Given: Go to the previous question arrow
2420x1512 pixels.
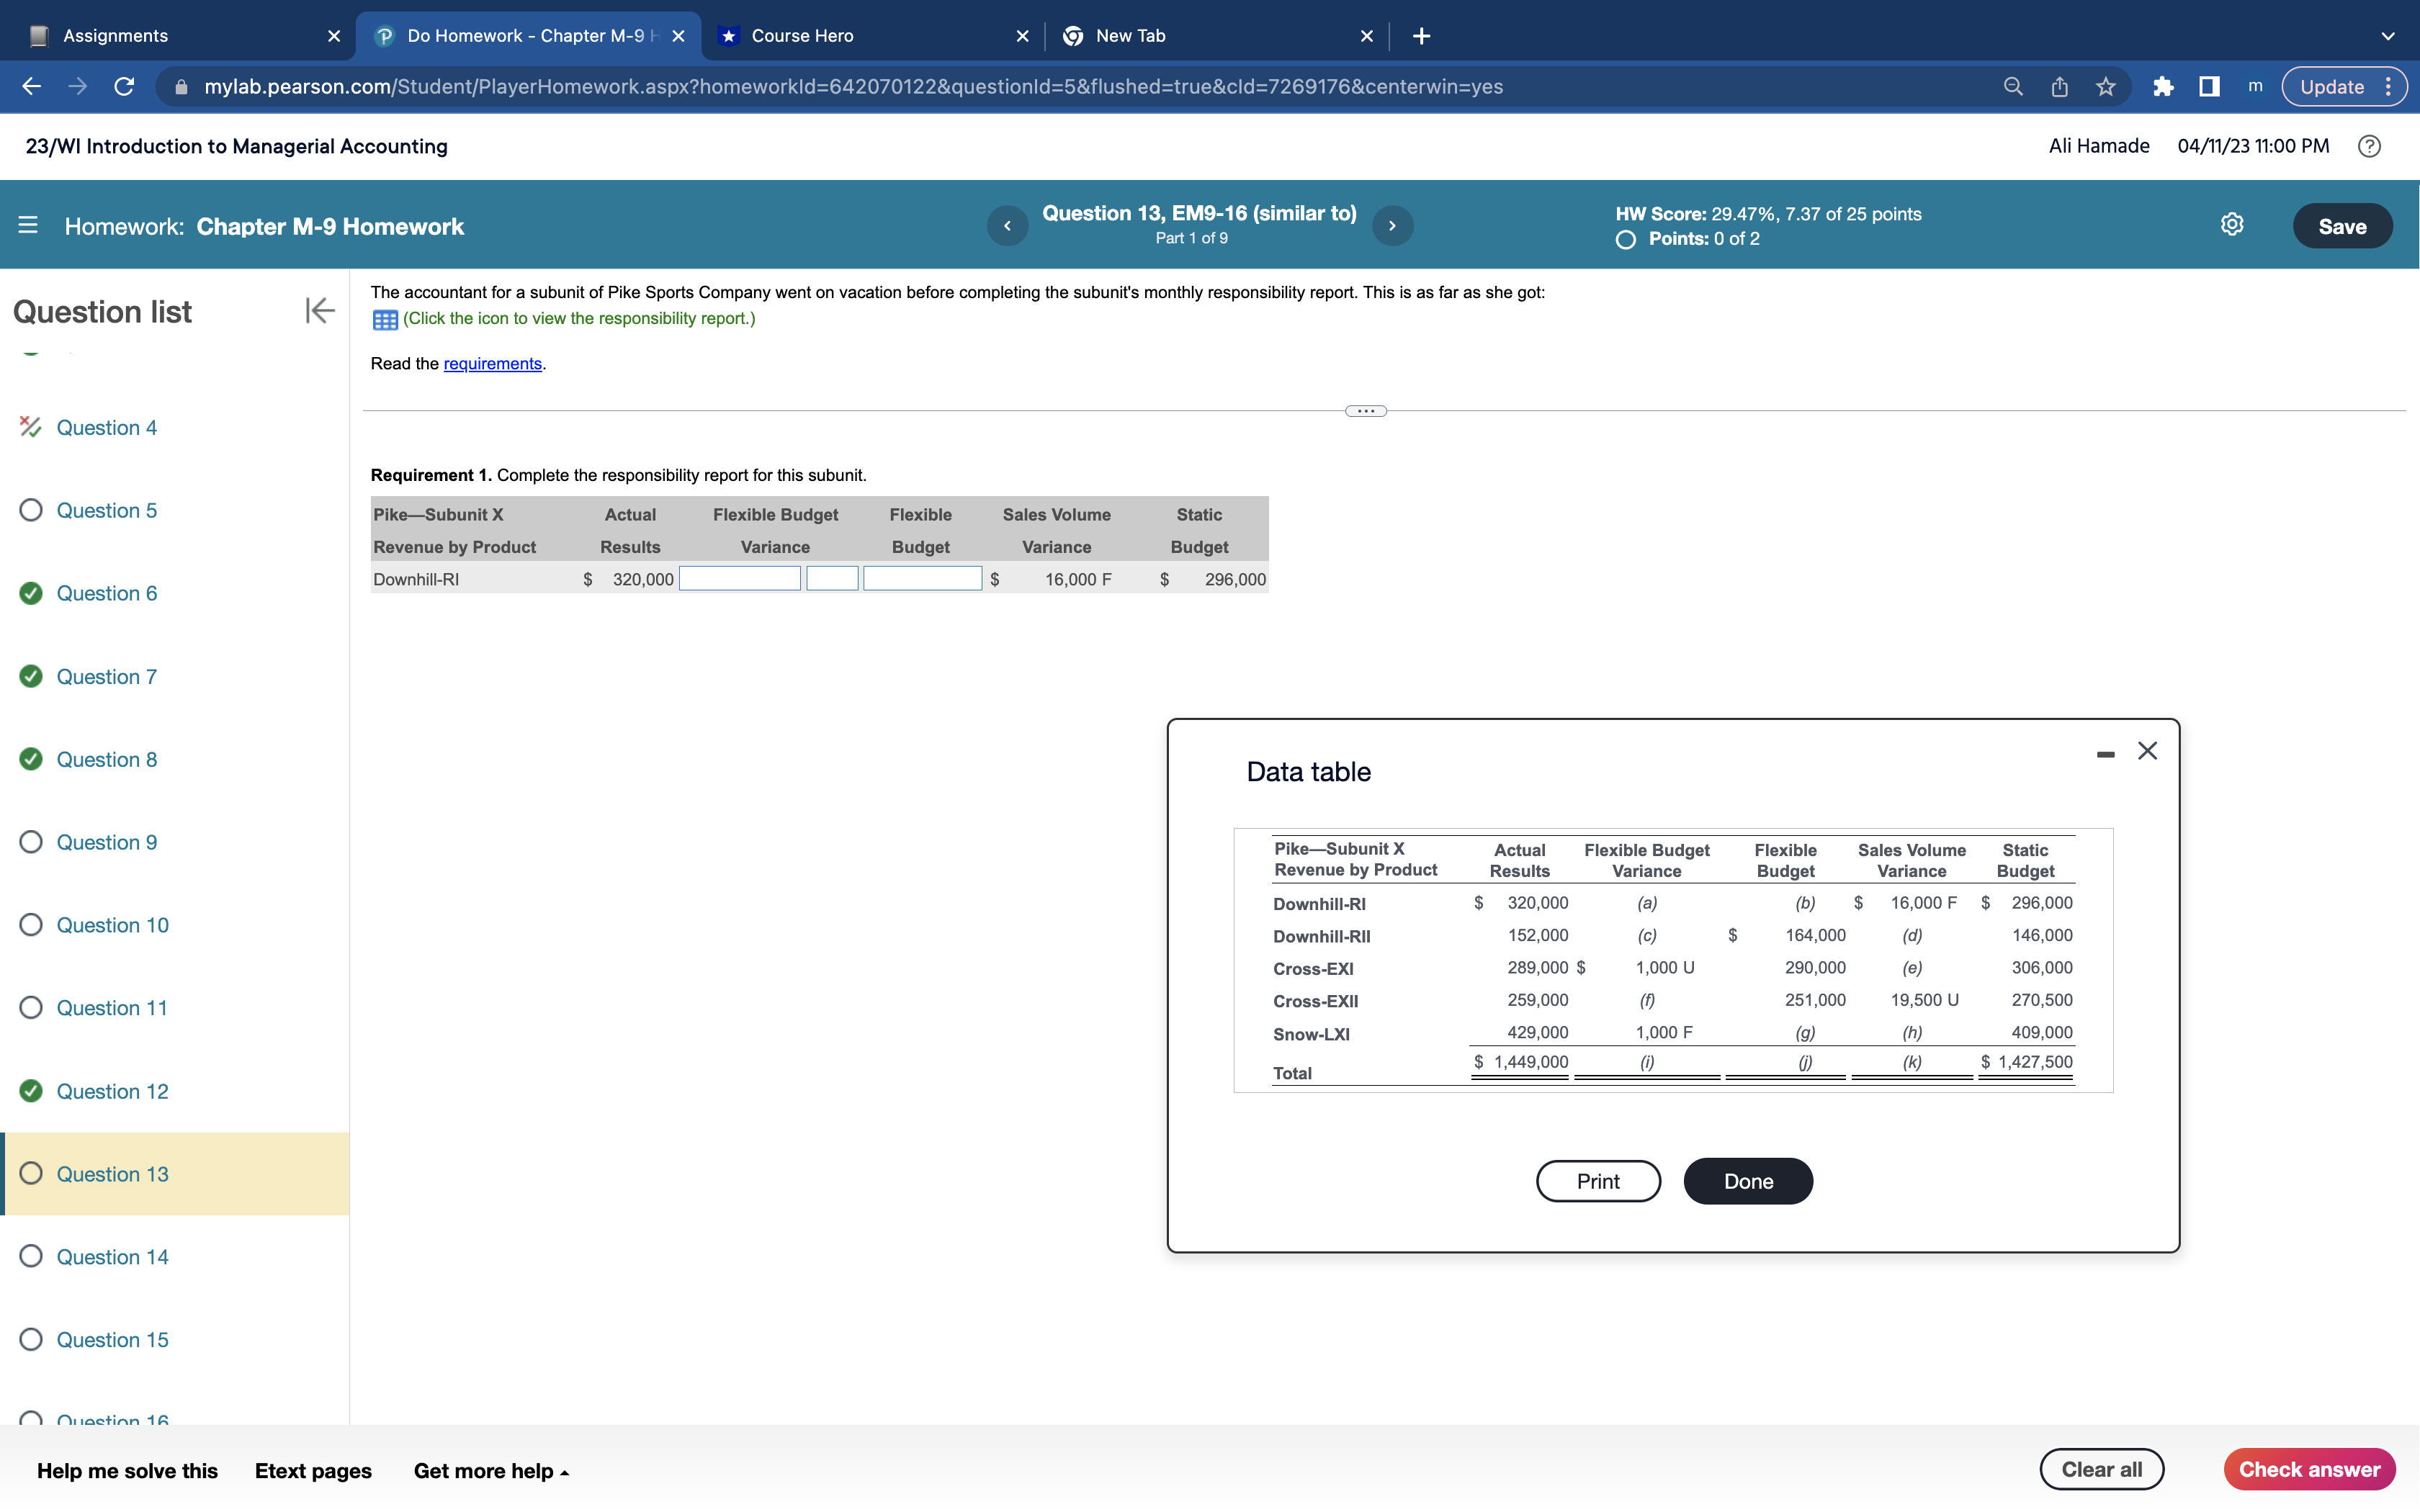Looking at the screenshot, I should (1007, 226).
